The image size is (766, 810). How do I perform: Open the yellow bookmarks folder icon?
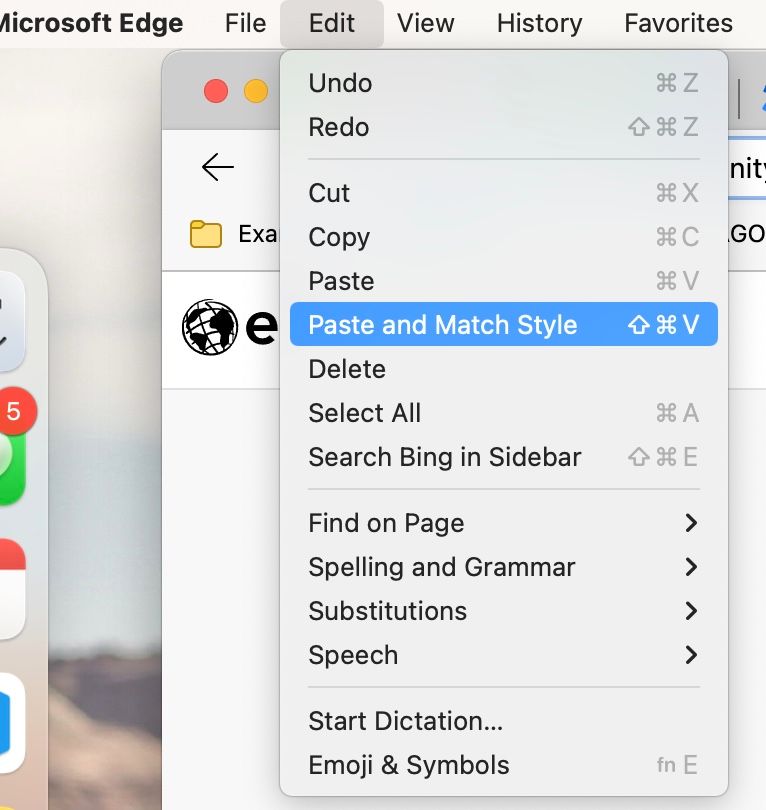(x=206, y=234)
